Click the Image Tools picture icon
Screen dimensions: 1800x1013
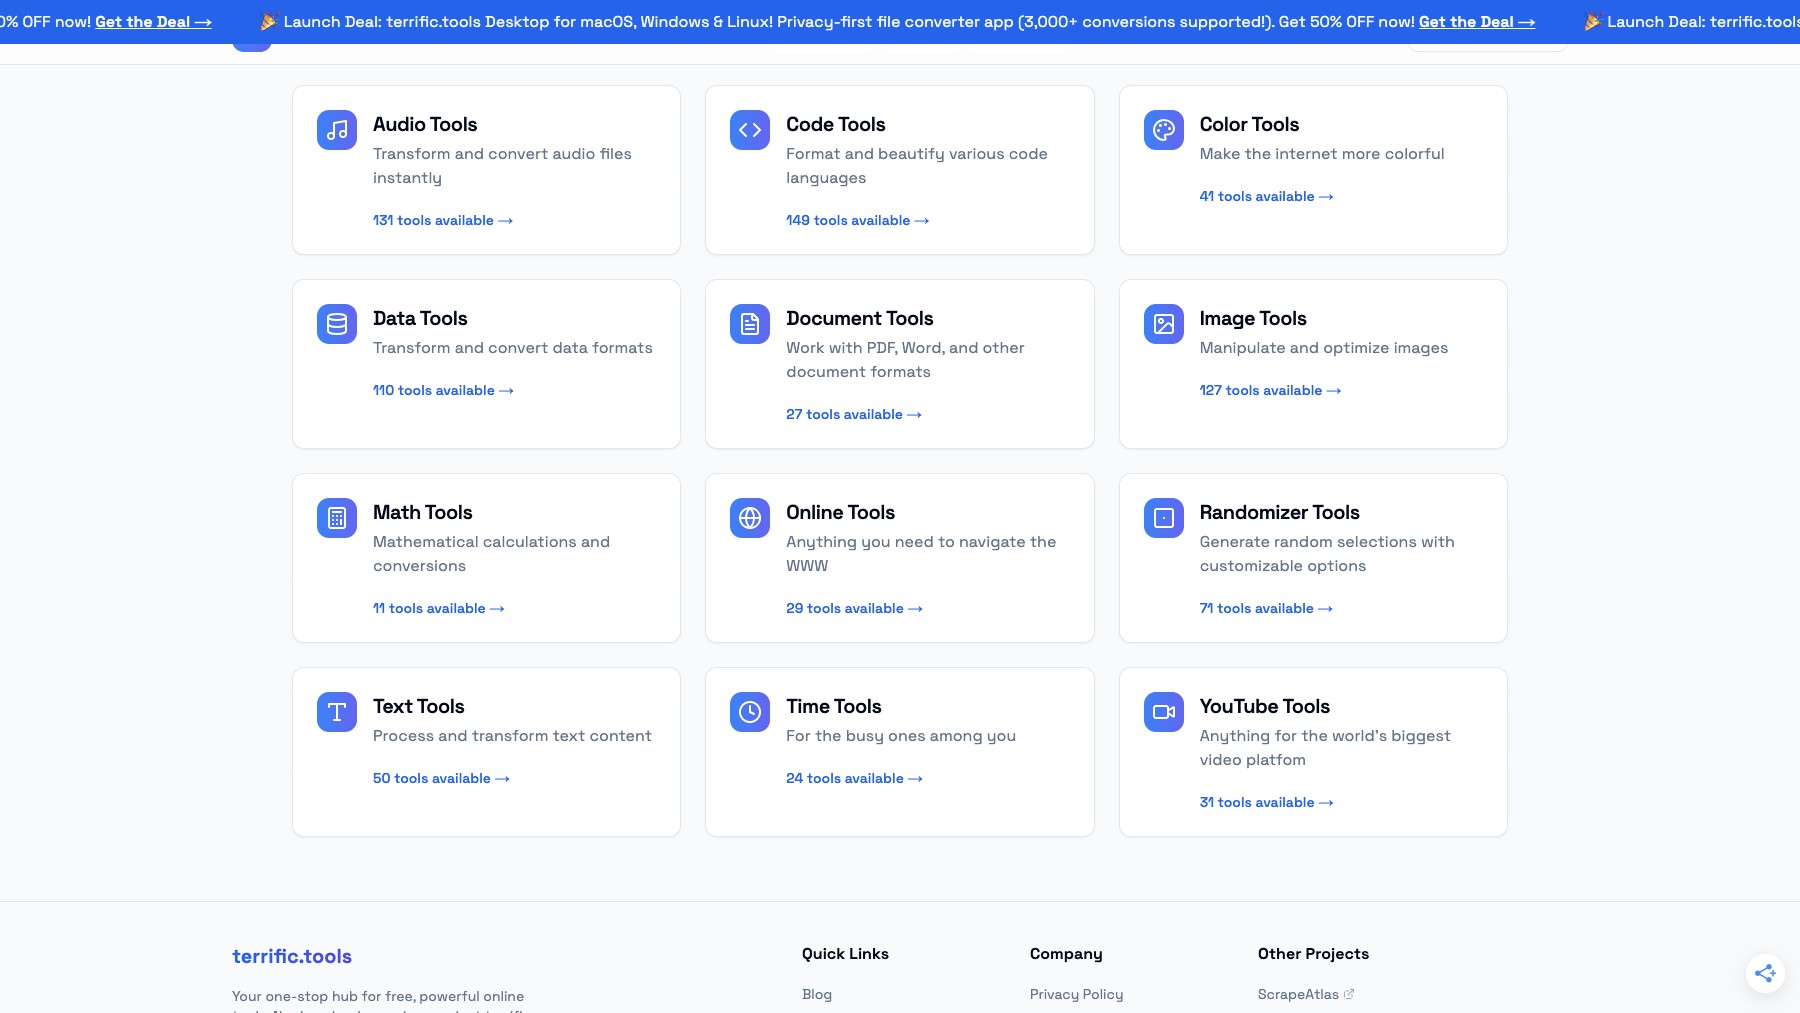click(x=1164, y=324)
